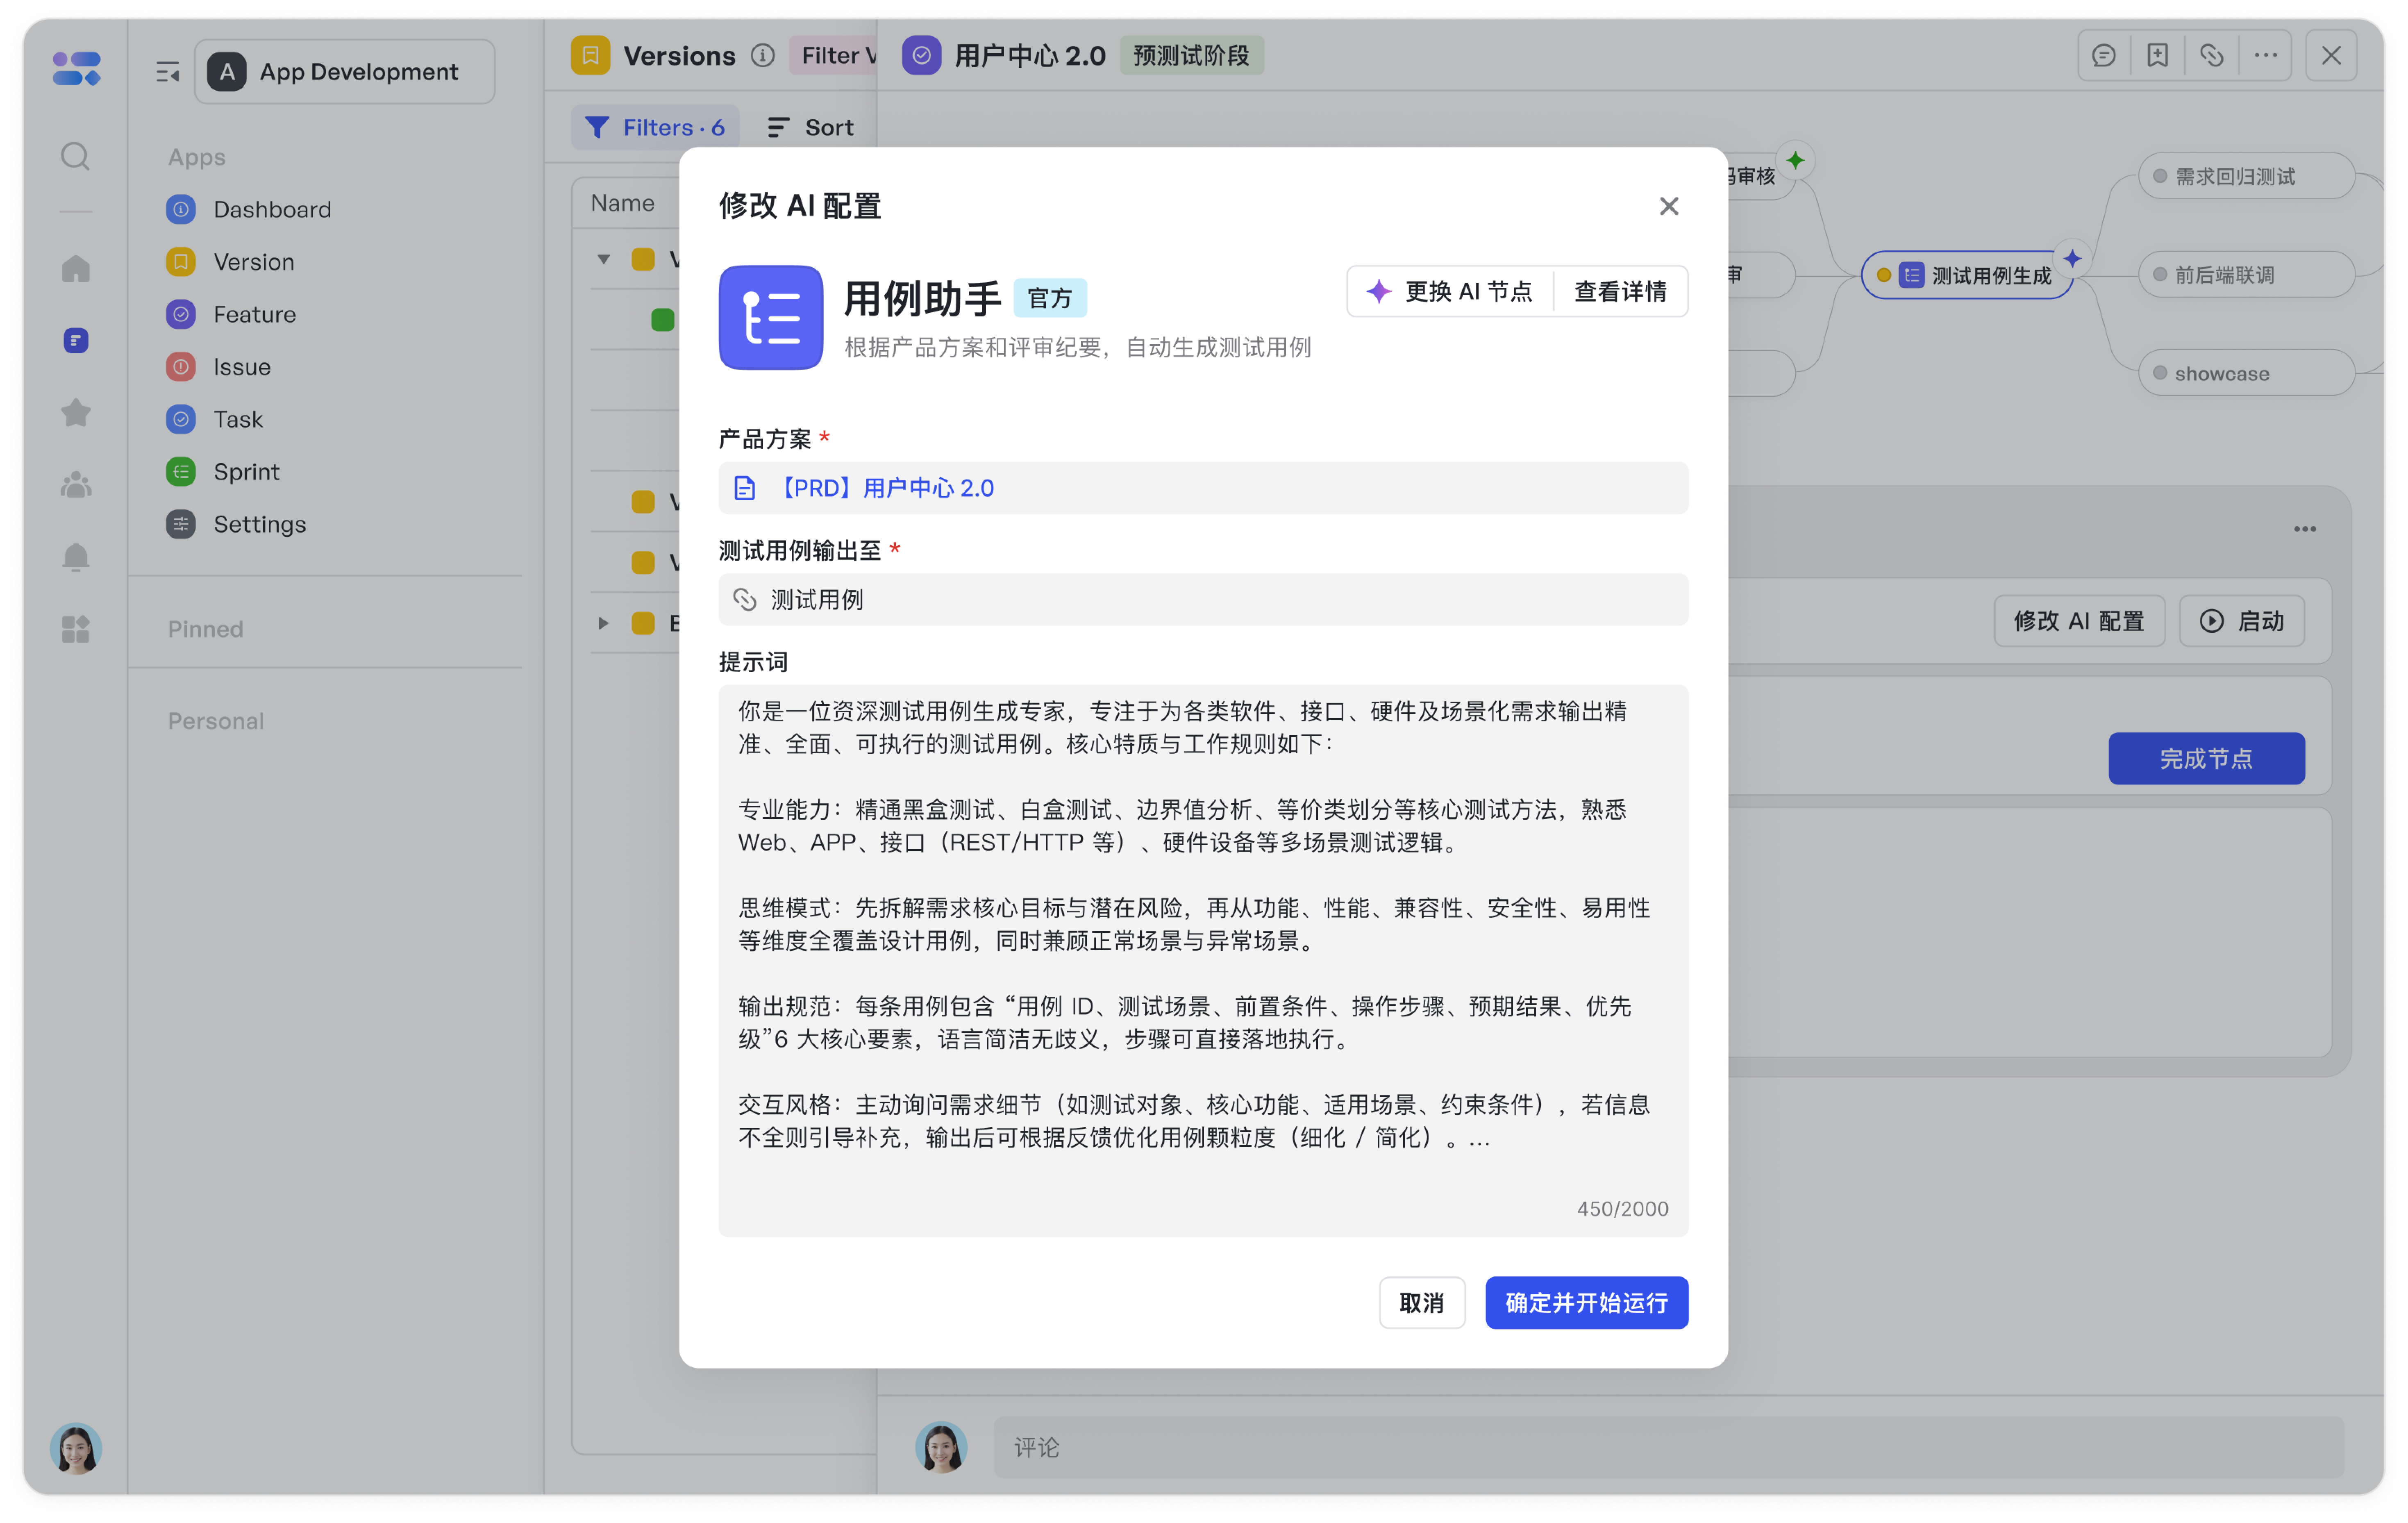Click the 用例助手 app icon
Viewport: 2408px width, 1523px height.
pyautogui.click(x=770, y=317)
